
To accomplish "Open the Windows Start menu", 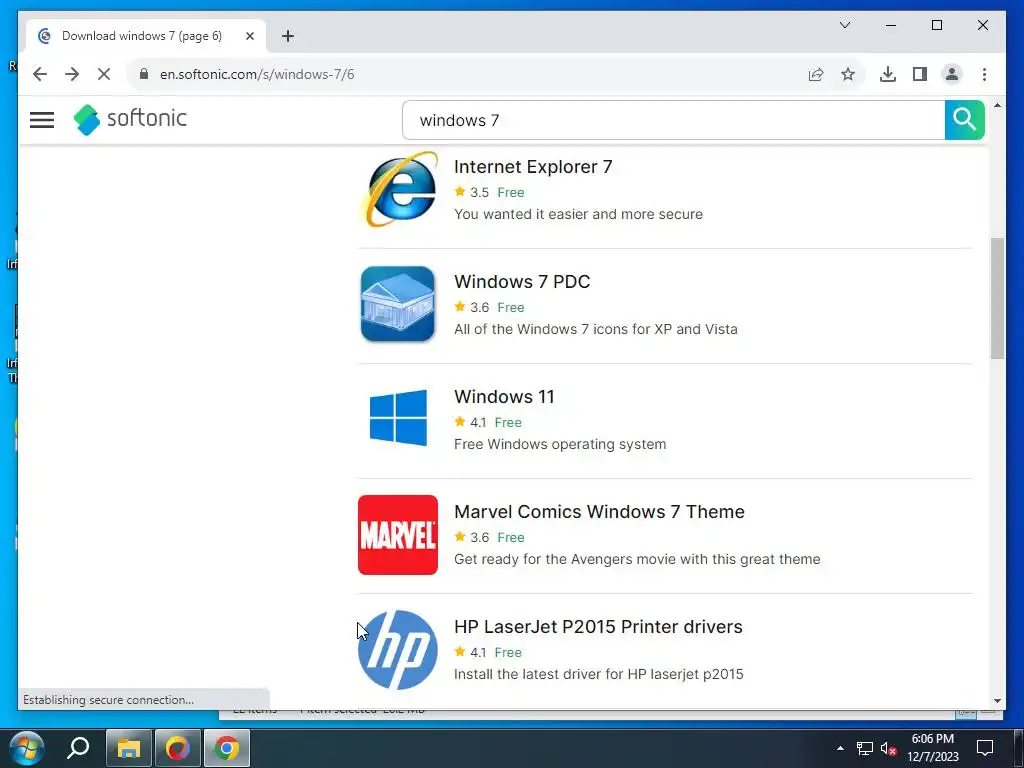I will pyautogui.click(x=26, y=748).
